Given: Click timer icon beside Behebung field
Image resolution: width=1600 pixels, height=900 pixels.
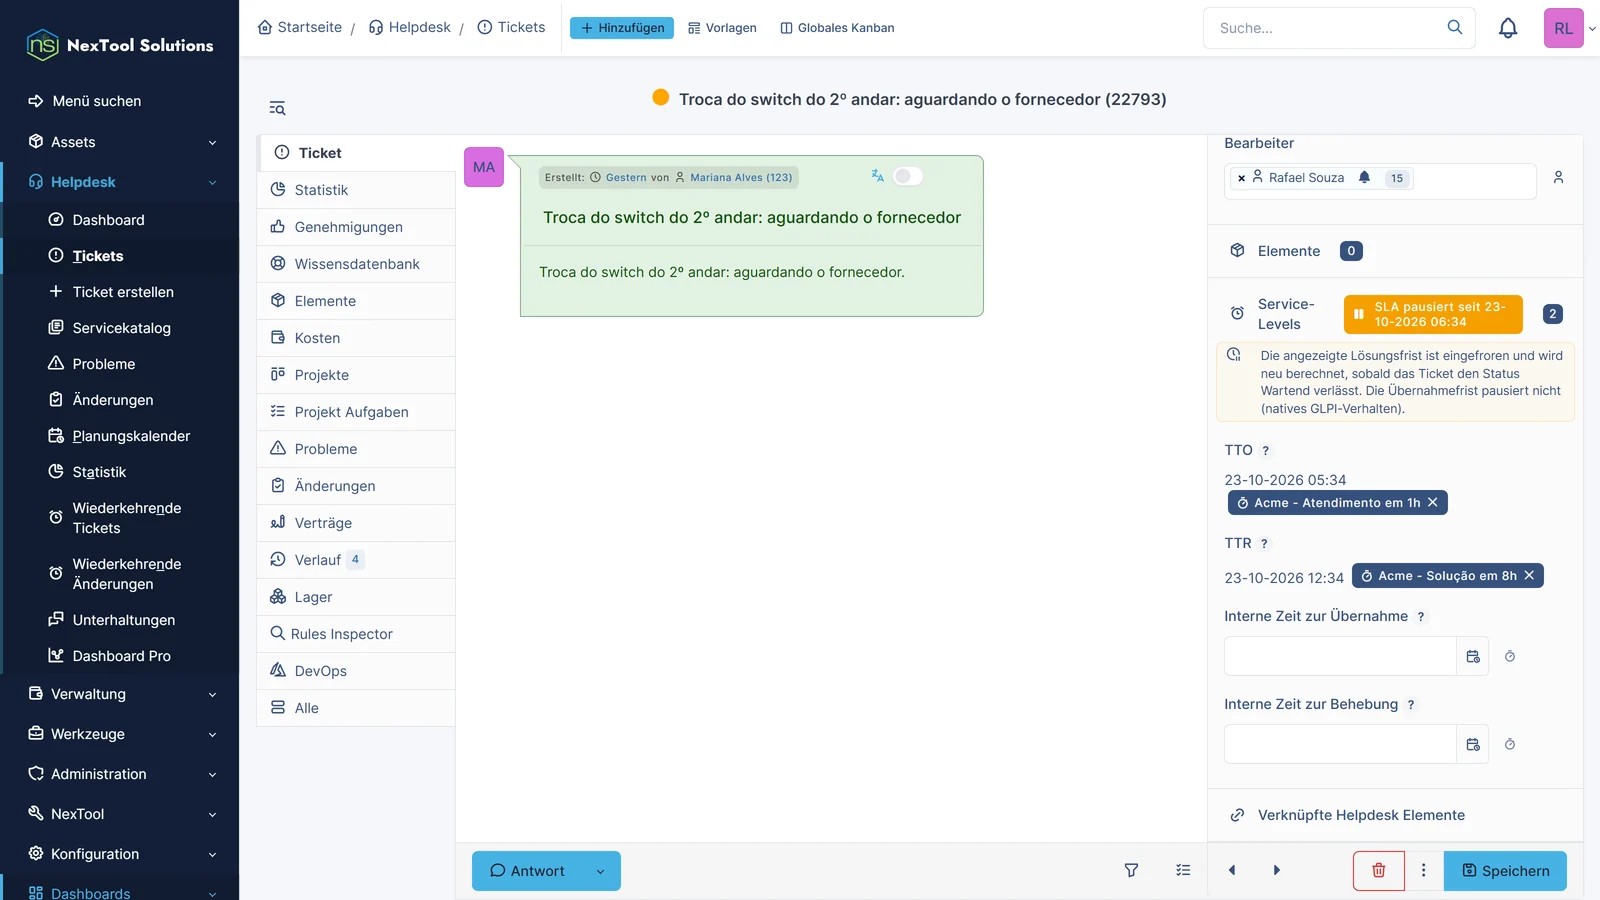Looking at the screenshot, I should click(1510, 744).
